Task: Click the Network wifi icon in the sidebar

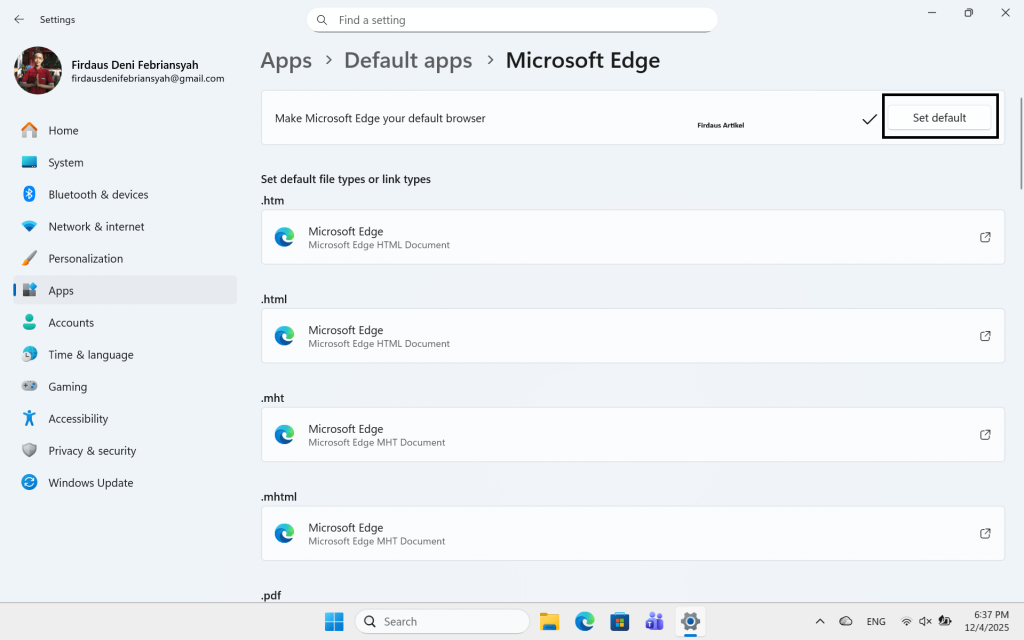Action: point(29,227)
